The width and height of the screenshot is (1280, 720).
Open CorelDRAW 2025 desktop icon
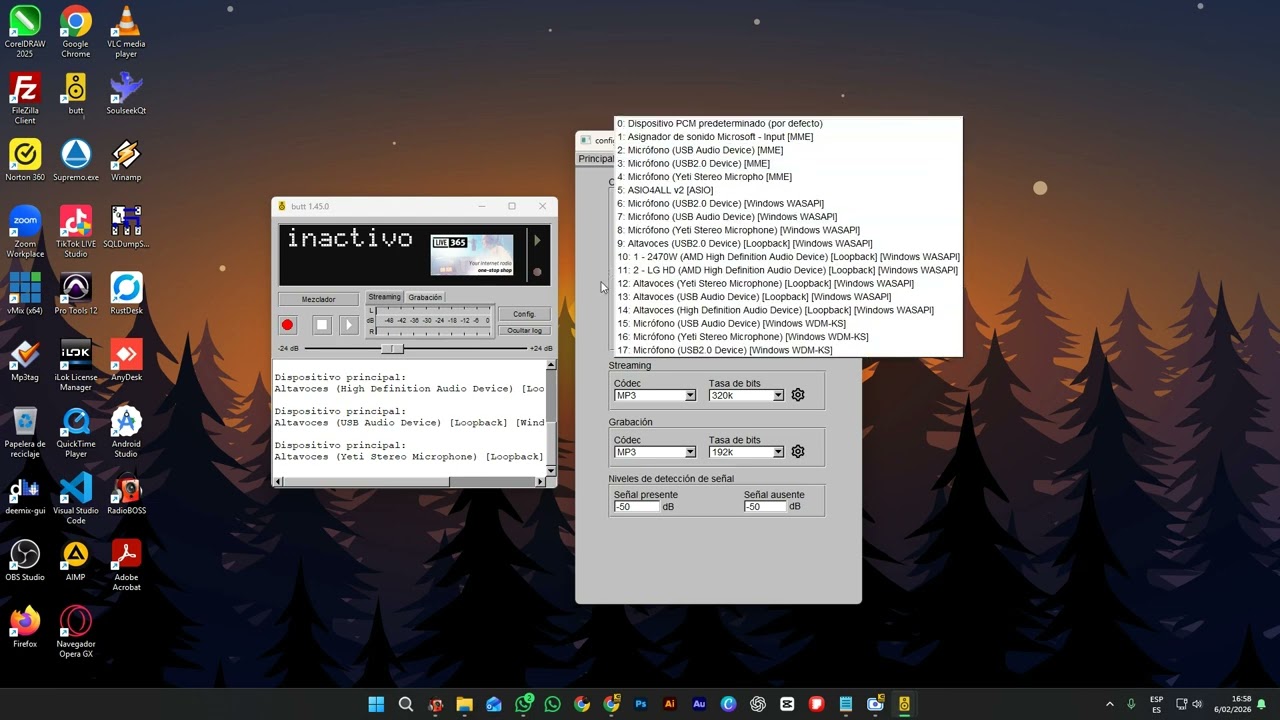pos(25,32)
